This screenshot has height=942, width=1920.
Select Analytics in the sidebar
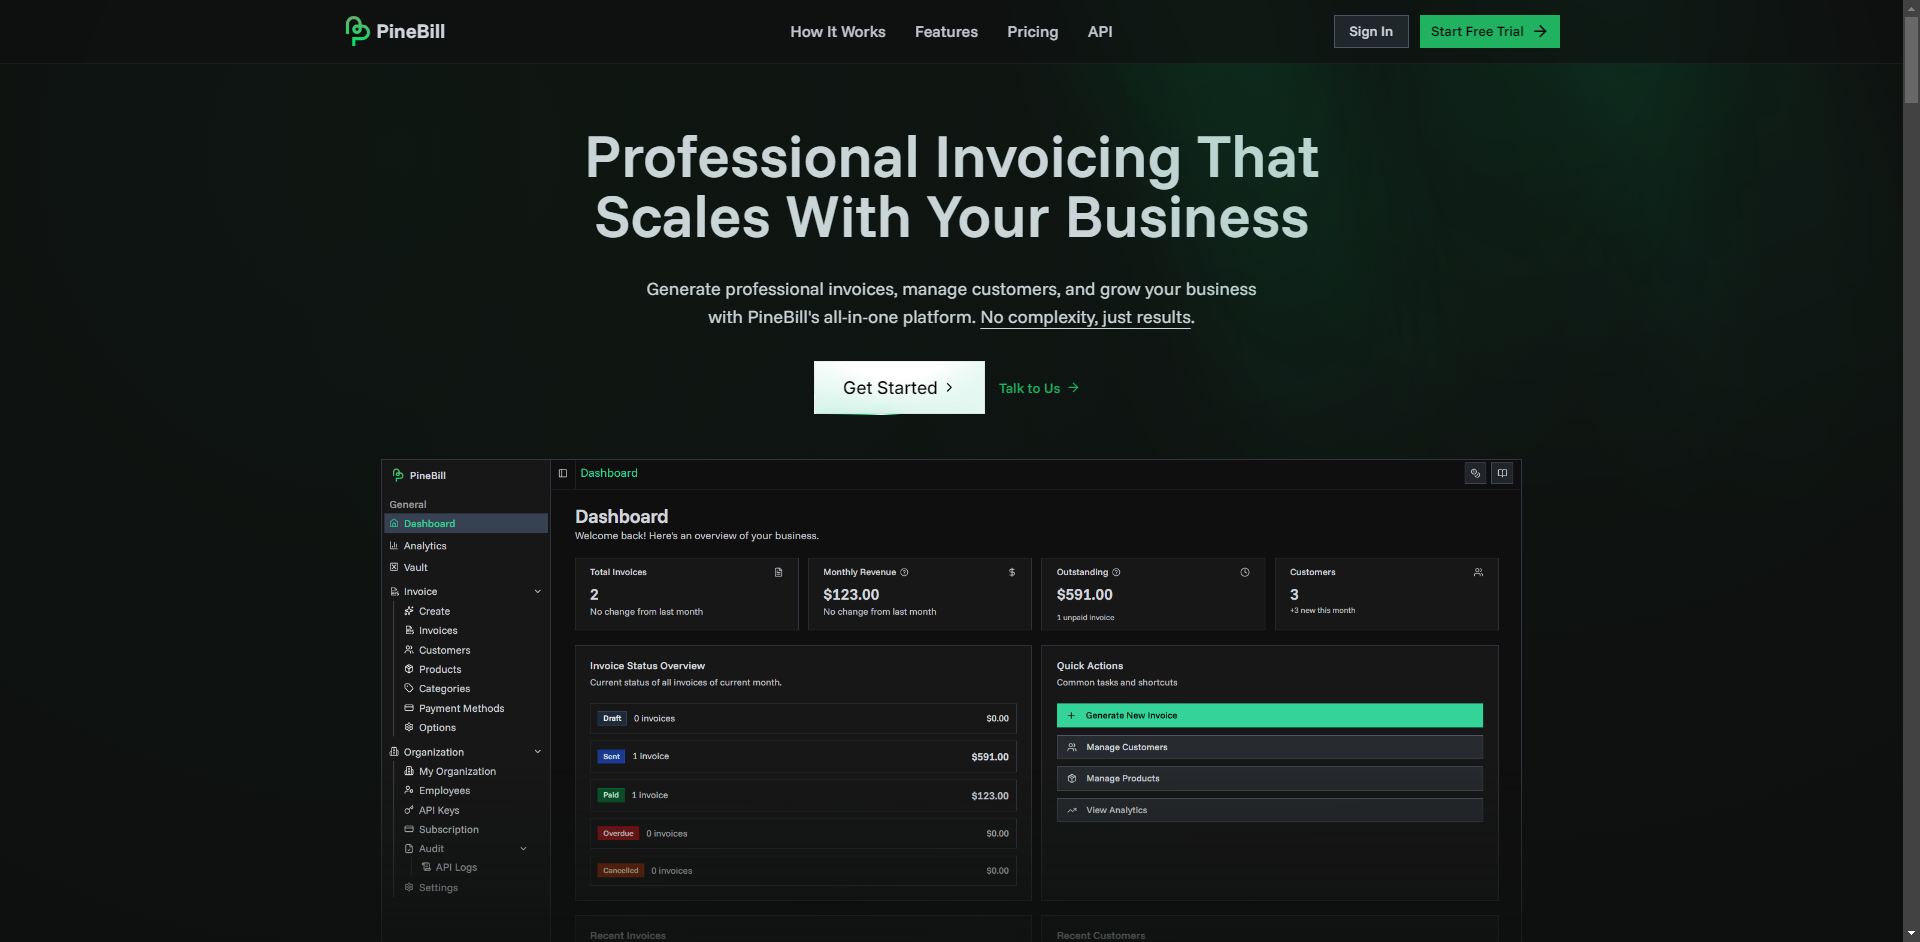(425, 546)
